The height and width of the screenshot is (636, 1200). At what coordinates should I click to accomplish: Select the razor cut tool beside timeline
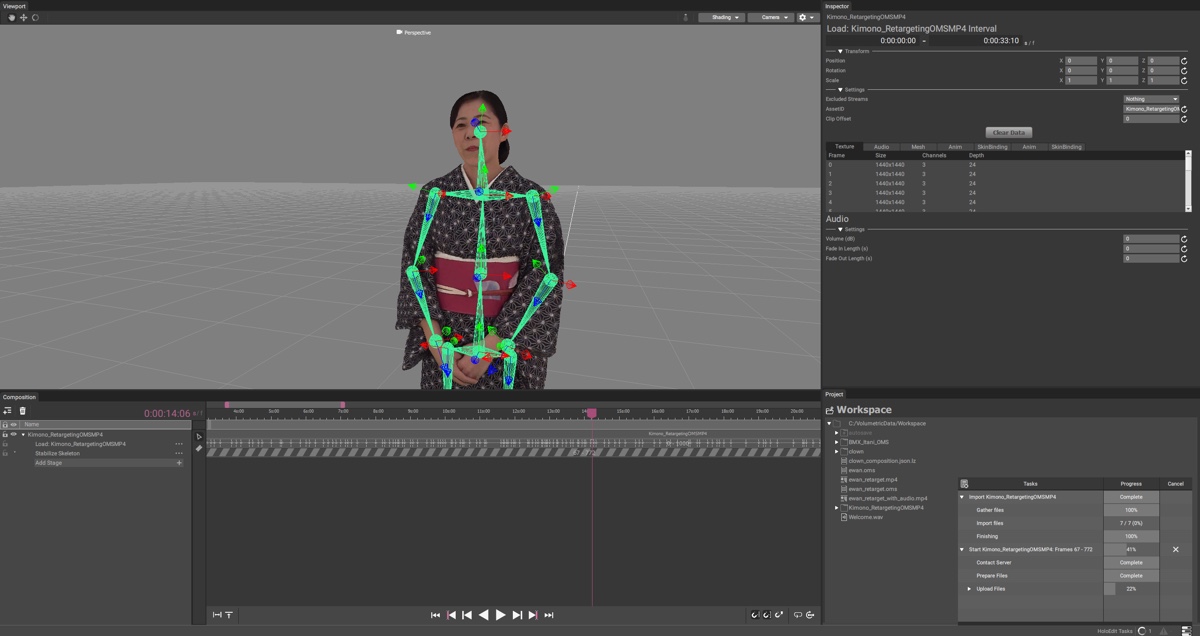click(199, 448)
